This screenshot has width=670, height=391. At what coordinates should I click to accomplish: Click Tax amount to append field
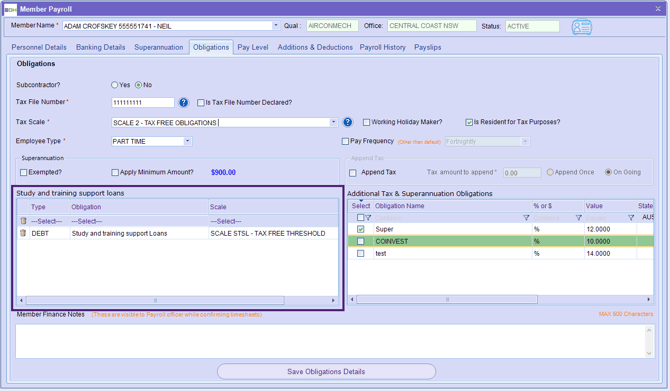click(x=522, y=173)
